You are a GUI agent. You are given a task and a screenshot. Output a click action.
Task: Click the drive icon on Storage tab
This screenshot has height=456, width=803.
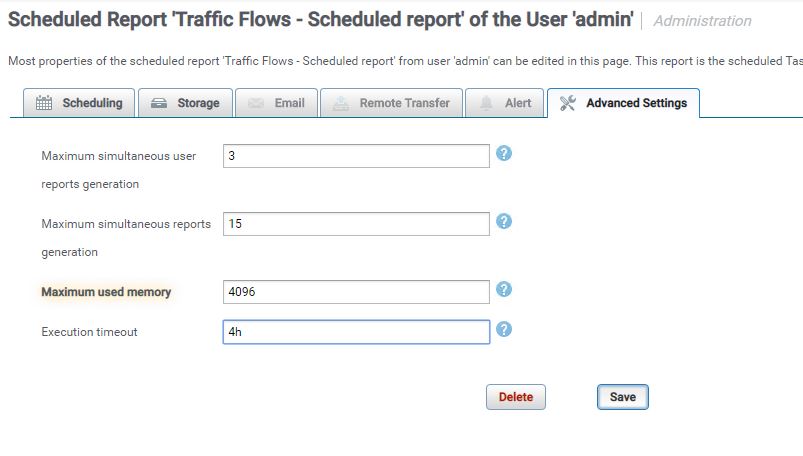159,103
